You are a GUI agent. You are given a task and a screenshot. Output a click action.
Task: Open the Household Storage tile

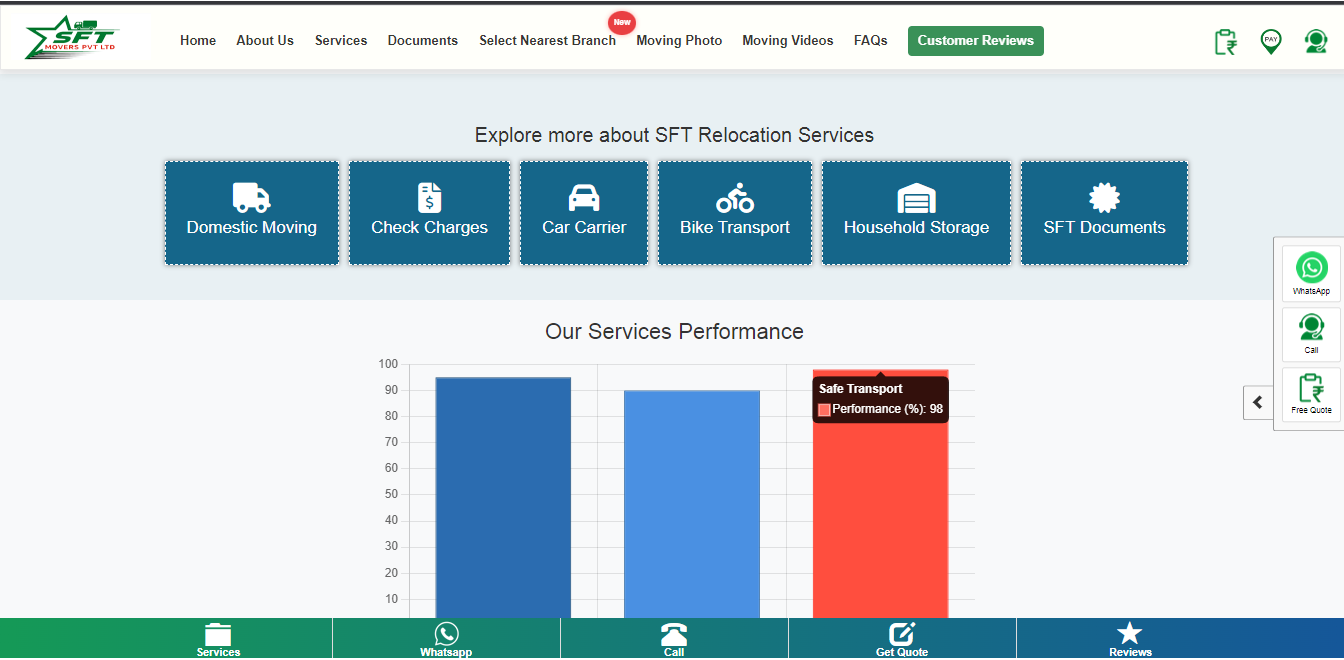point(916,212)
